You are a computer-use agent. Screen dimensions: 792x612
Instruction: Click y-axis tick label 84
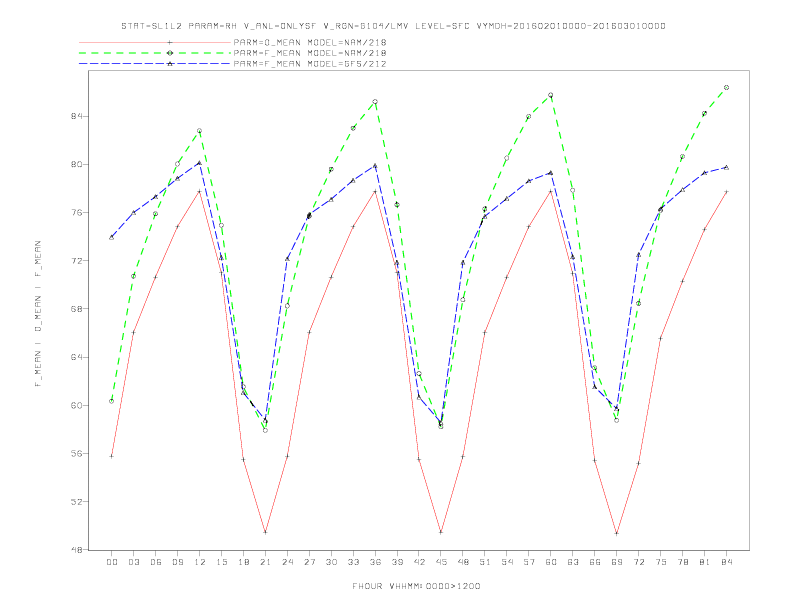tap(77, 116)
